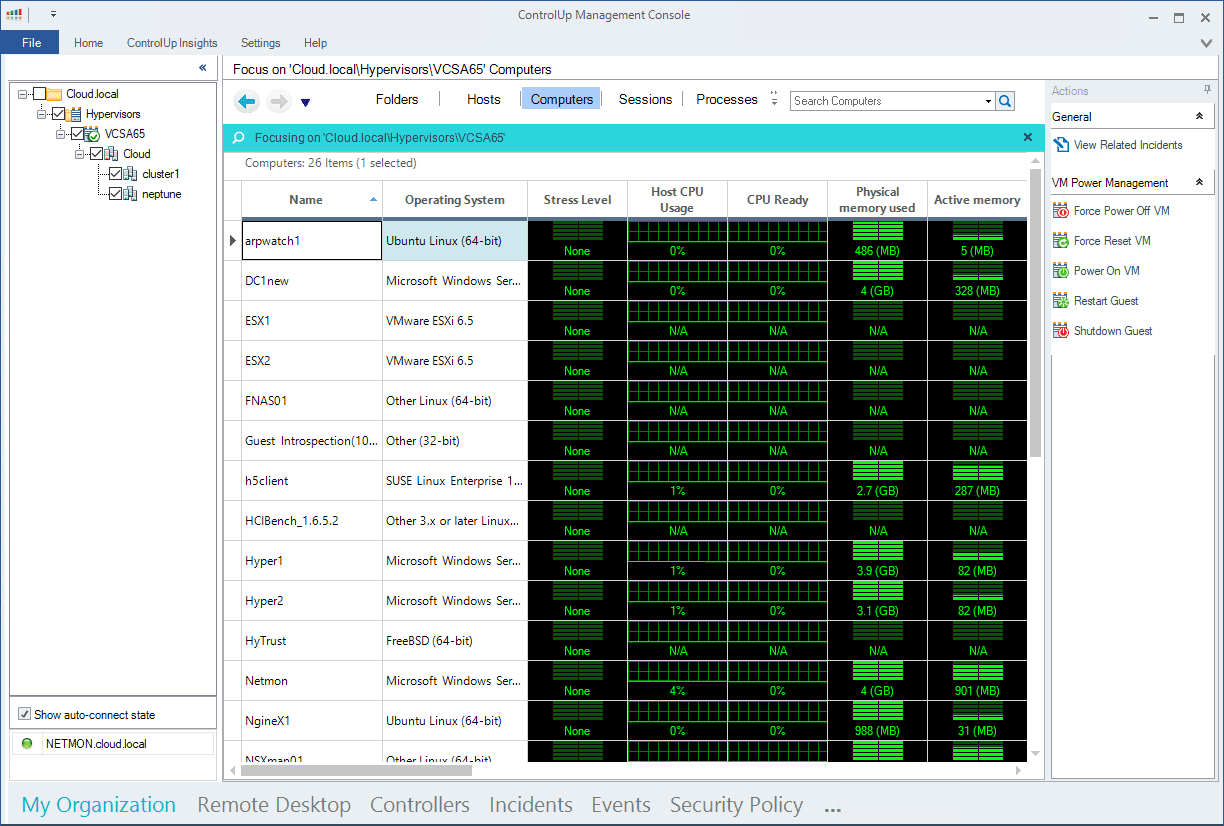Viewport: 1224px width, 826px height.
Task: Click the Shutdown Guest icon
Action: pyautogui.click(x=1061, y=331)
